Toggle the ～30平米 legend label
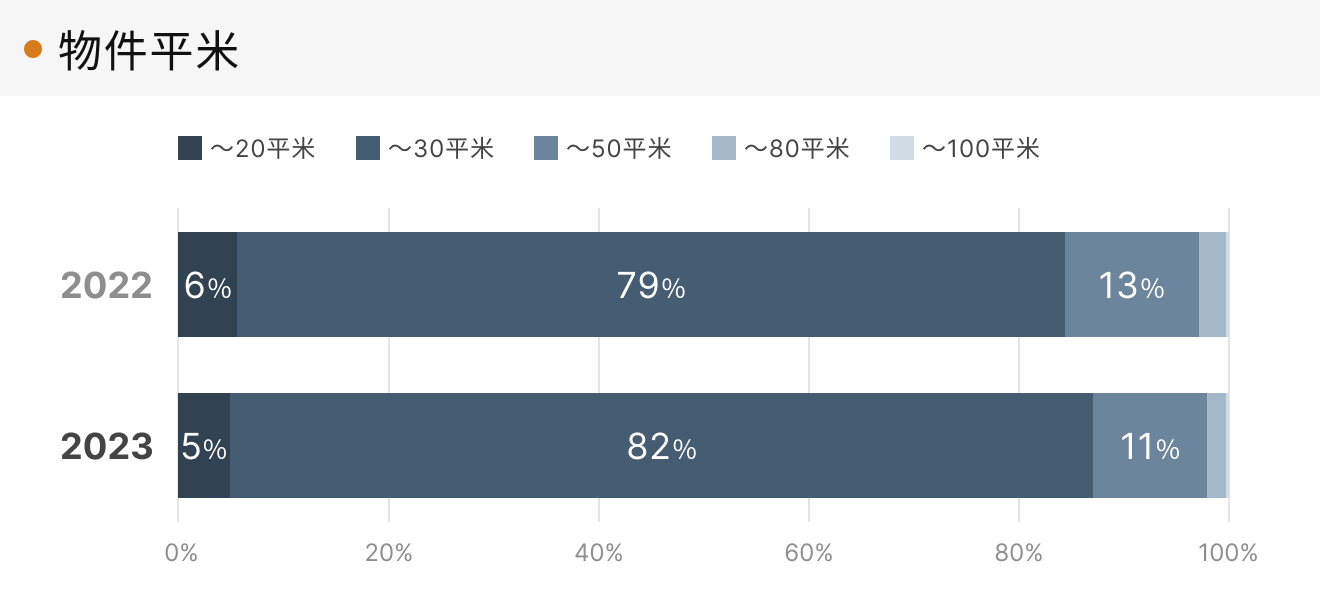 click(441, 149)
